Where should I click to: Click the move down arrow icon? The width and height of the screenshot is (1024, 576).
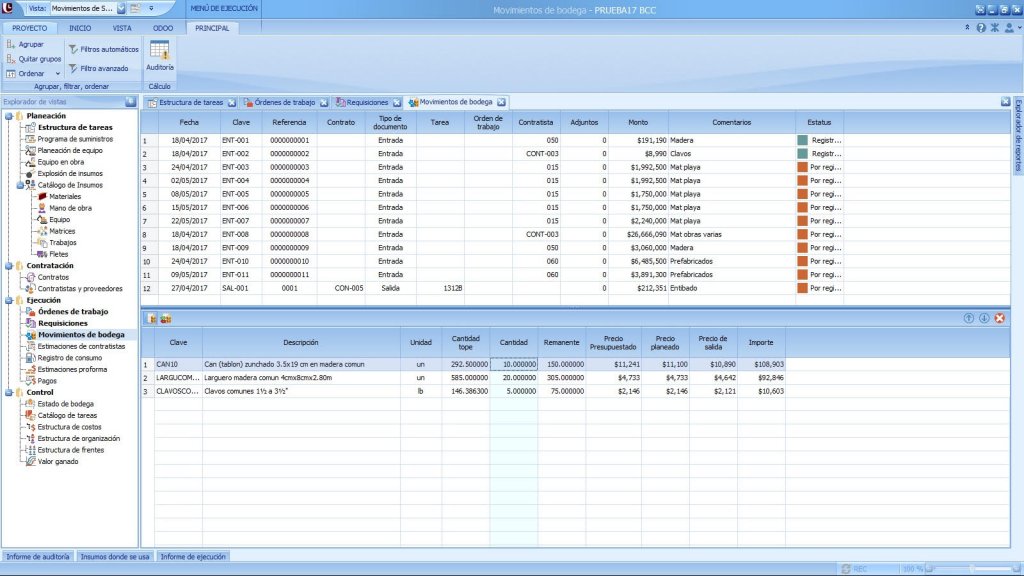coord(984,318)
